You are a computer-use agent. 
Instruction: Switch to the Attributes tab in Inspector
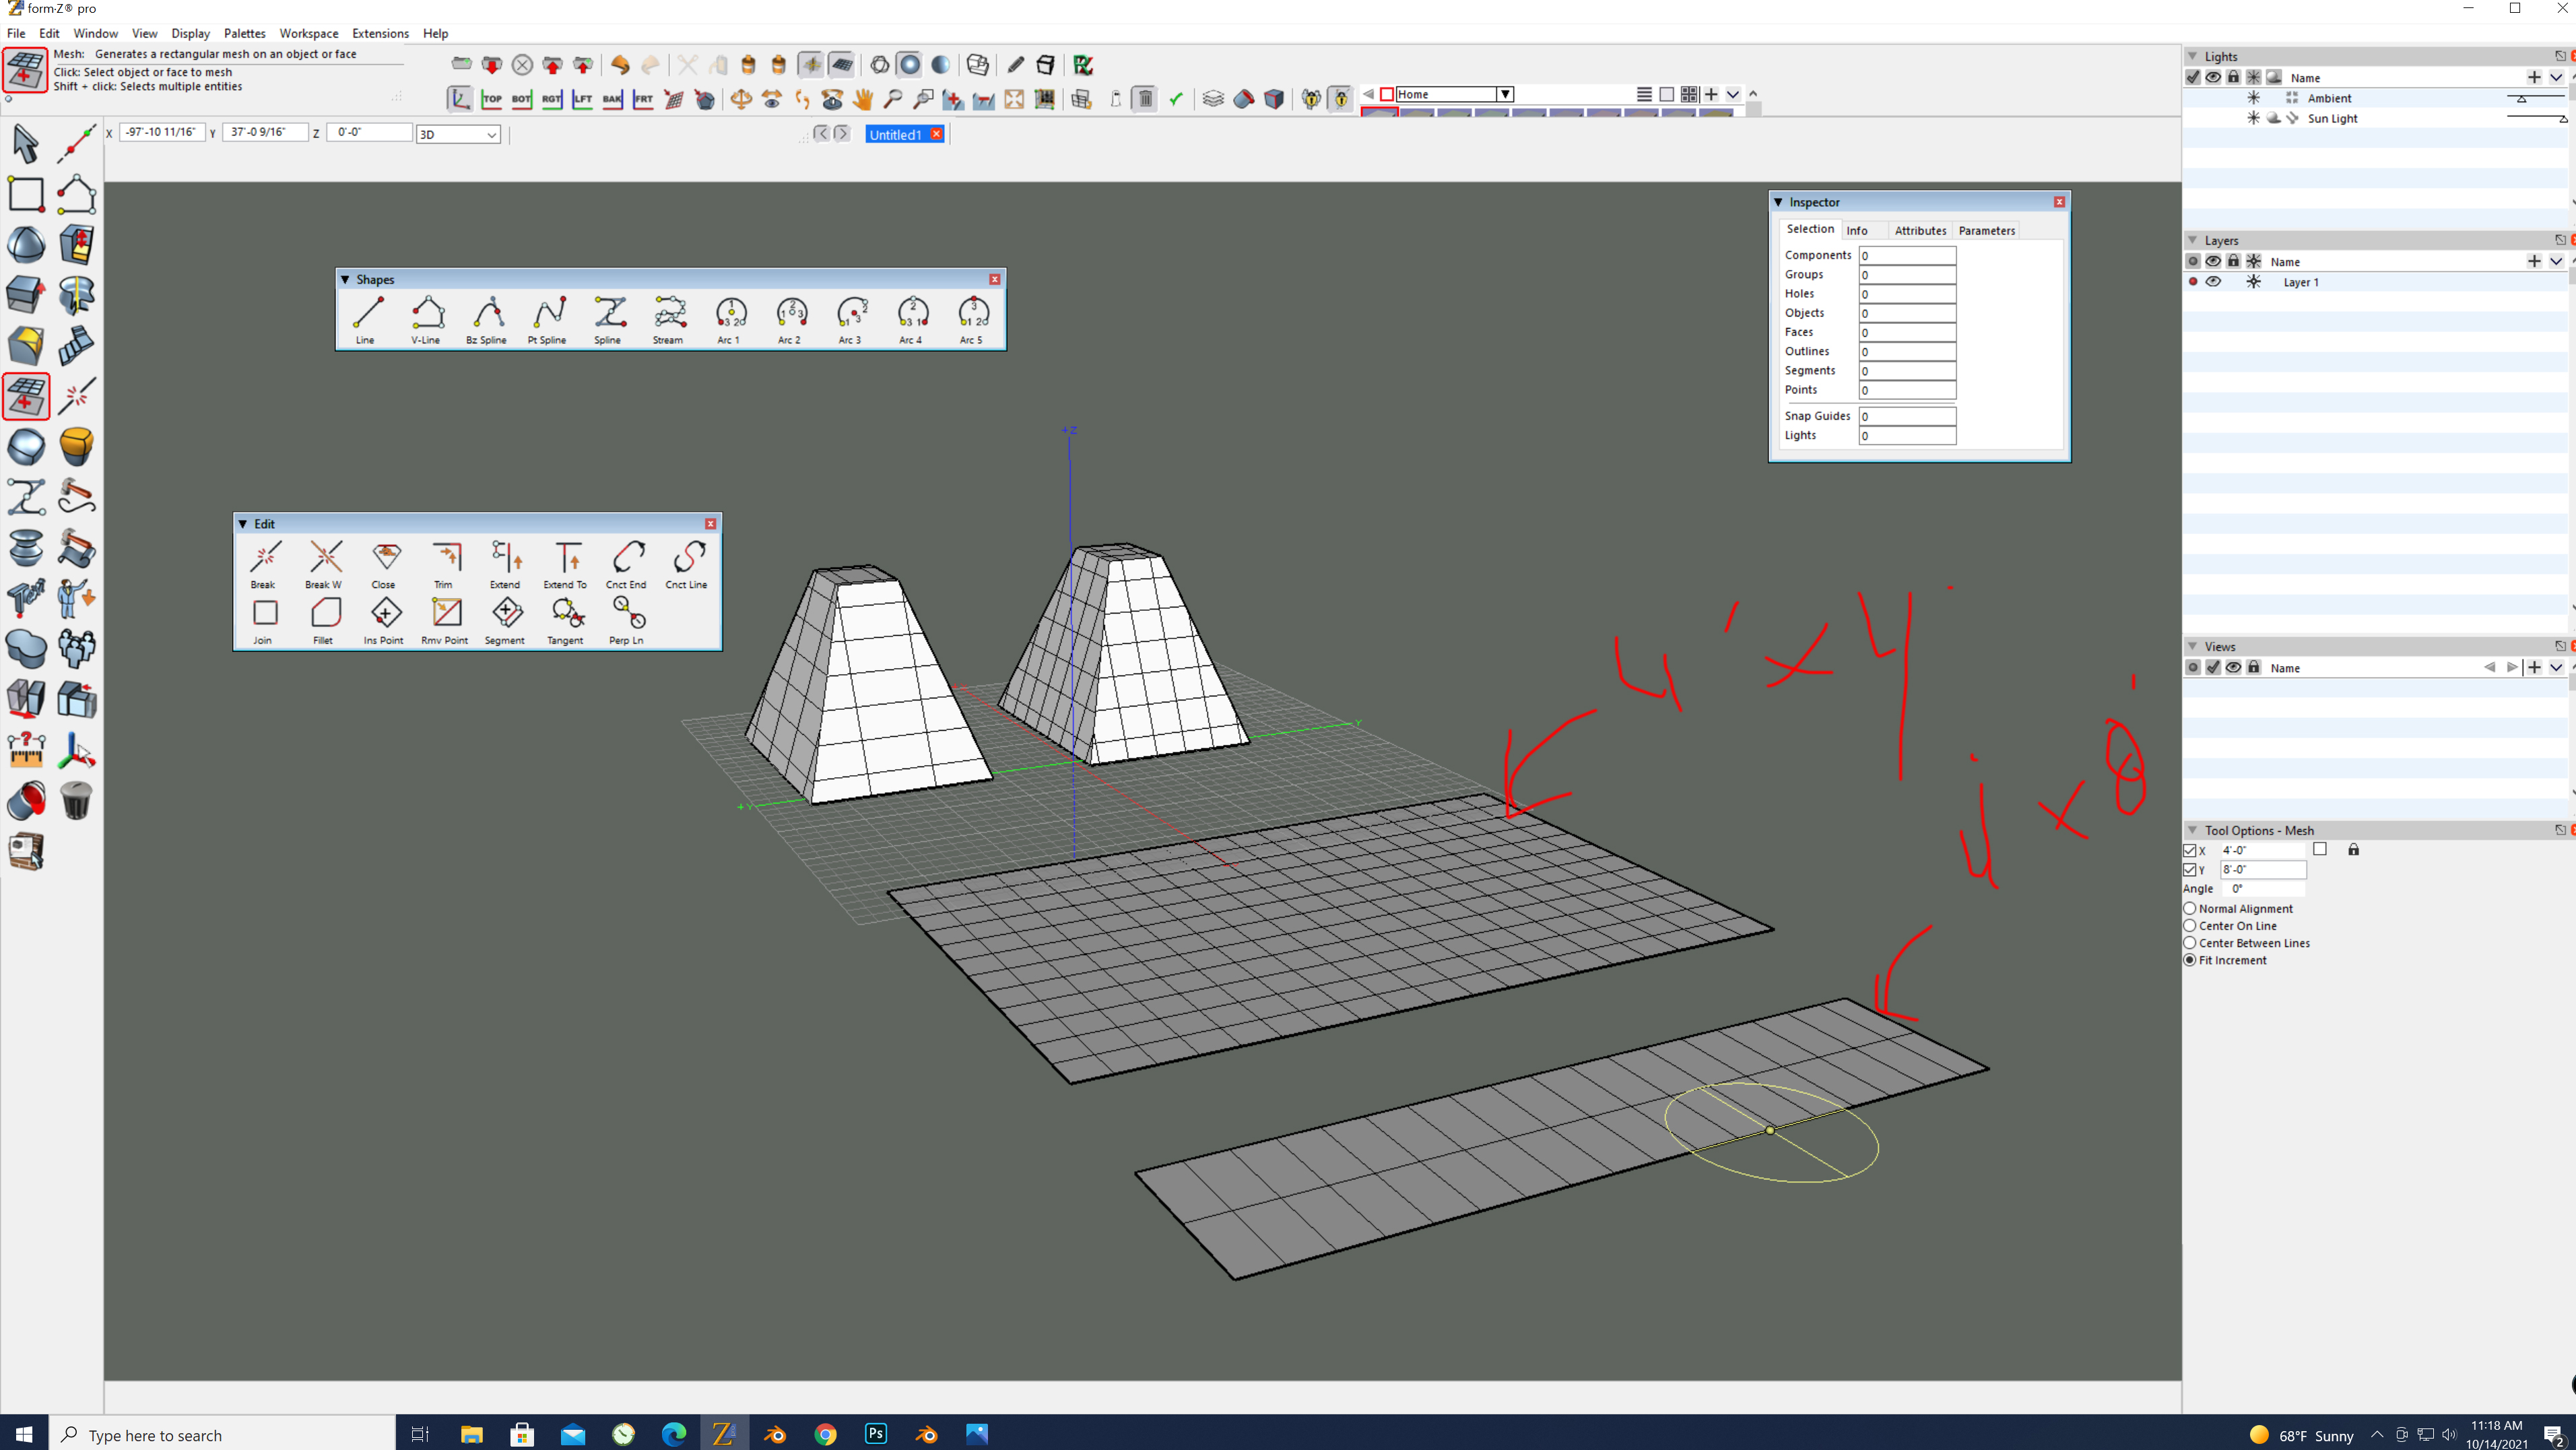point(1920,230)
